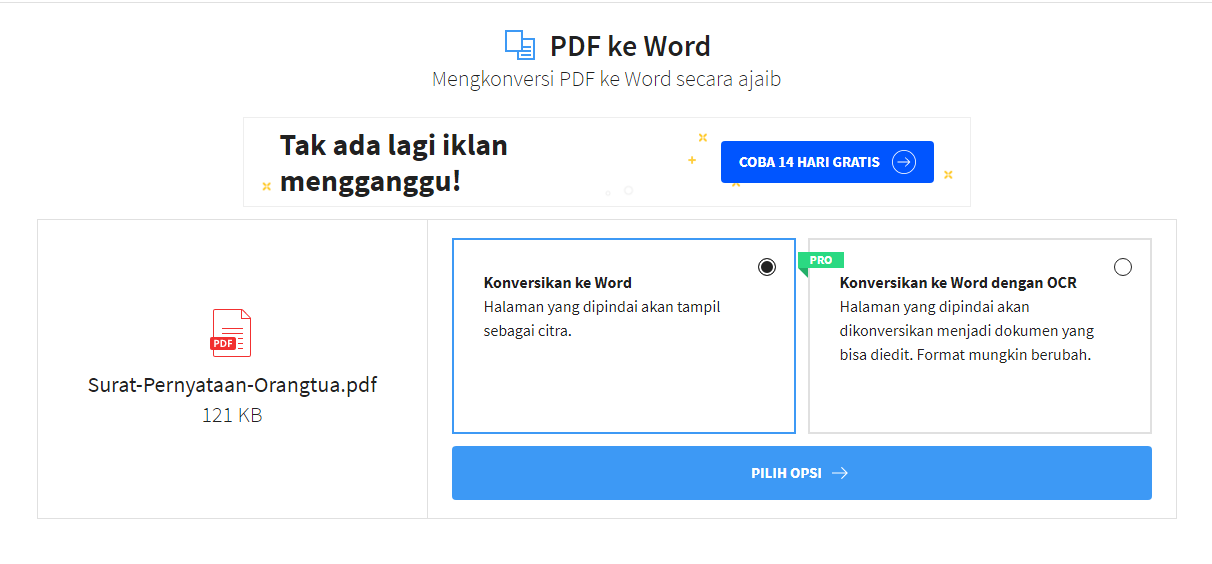The width and height of the screenshot is (1212, 564).
Task: Click the 'tampil sebagai citra' option description
Action: tap(602, 319)
